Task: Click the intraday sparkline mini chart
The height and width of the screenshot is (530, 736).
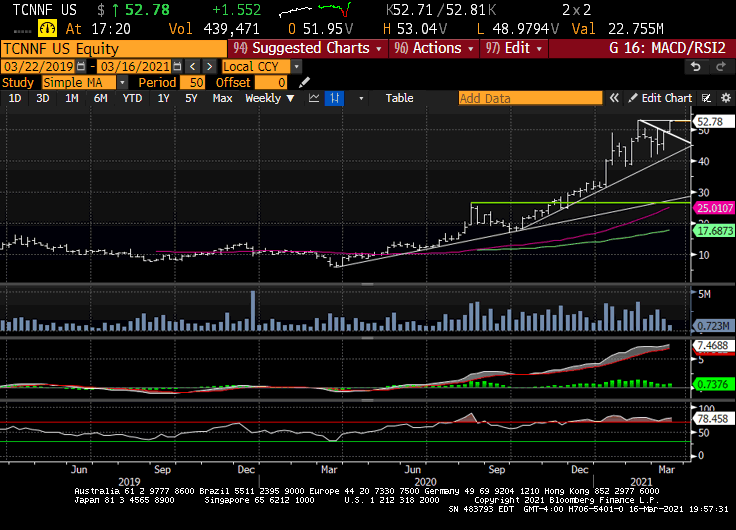Action: [x=315, y=10]
